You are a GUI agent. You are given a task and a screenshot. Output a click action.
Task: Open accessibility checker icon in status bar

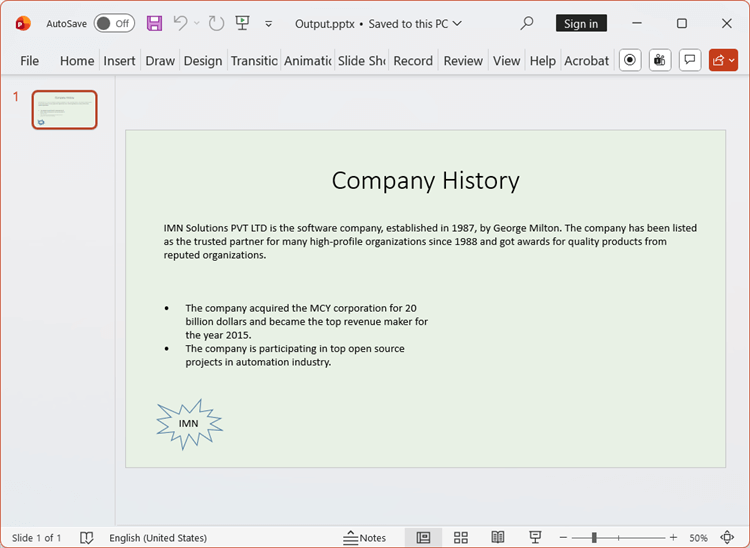pyautogui.click(x=87, y=537)
